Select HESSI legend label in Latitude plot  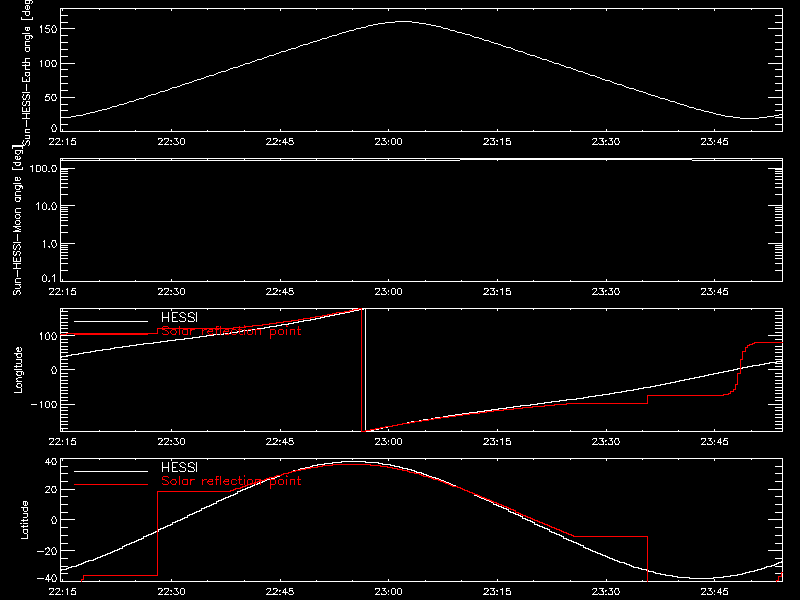[x=179, y=467]
